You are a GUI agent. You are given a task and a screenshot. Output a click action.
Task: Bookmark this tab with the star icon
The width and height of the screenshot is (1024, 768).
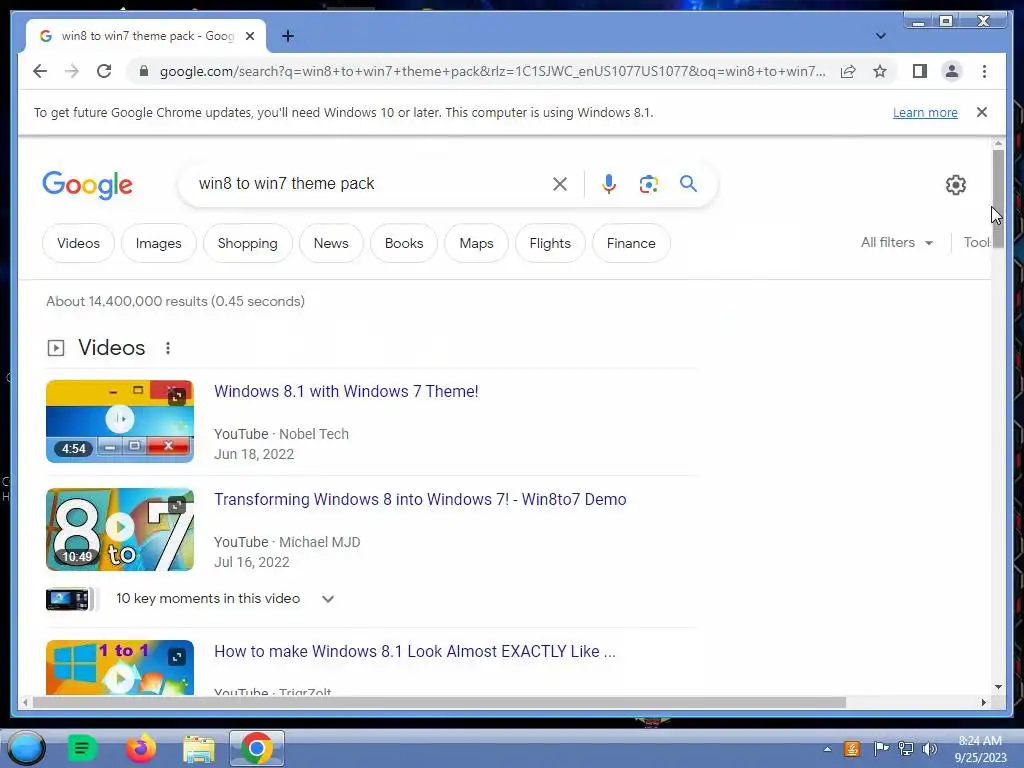880,71
